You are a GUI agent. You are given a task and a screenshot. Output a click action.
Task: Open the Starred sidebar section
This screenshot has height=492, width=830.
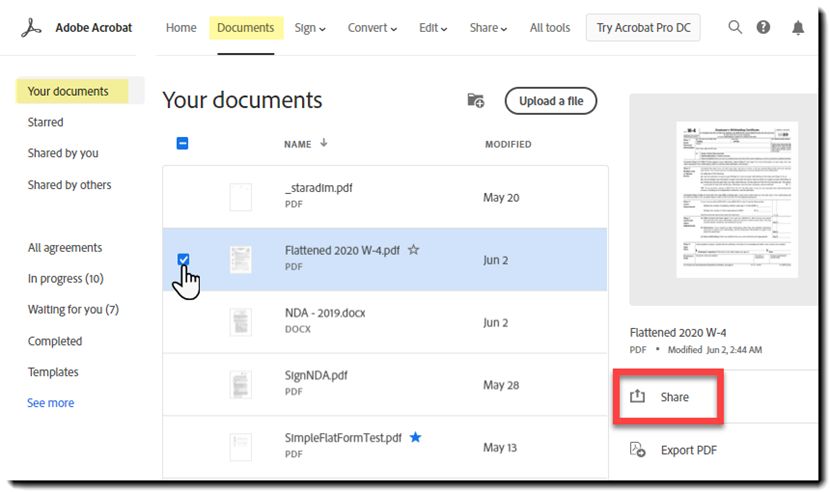(46, 122)
